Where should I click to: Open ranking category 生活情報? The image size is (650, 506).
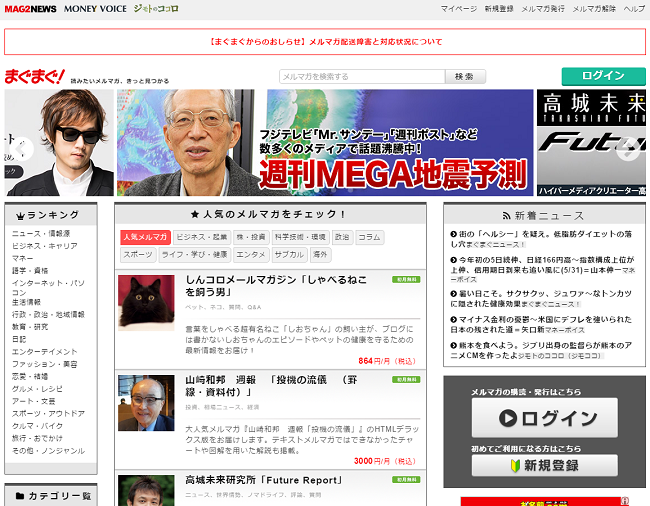[26, 302]
